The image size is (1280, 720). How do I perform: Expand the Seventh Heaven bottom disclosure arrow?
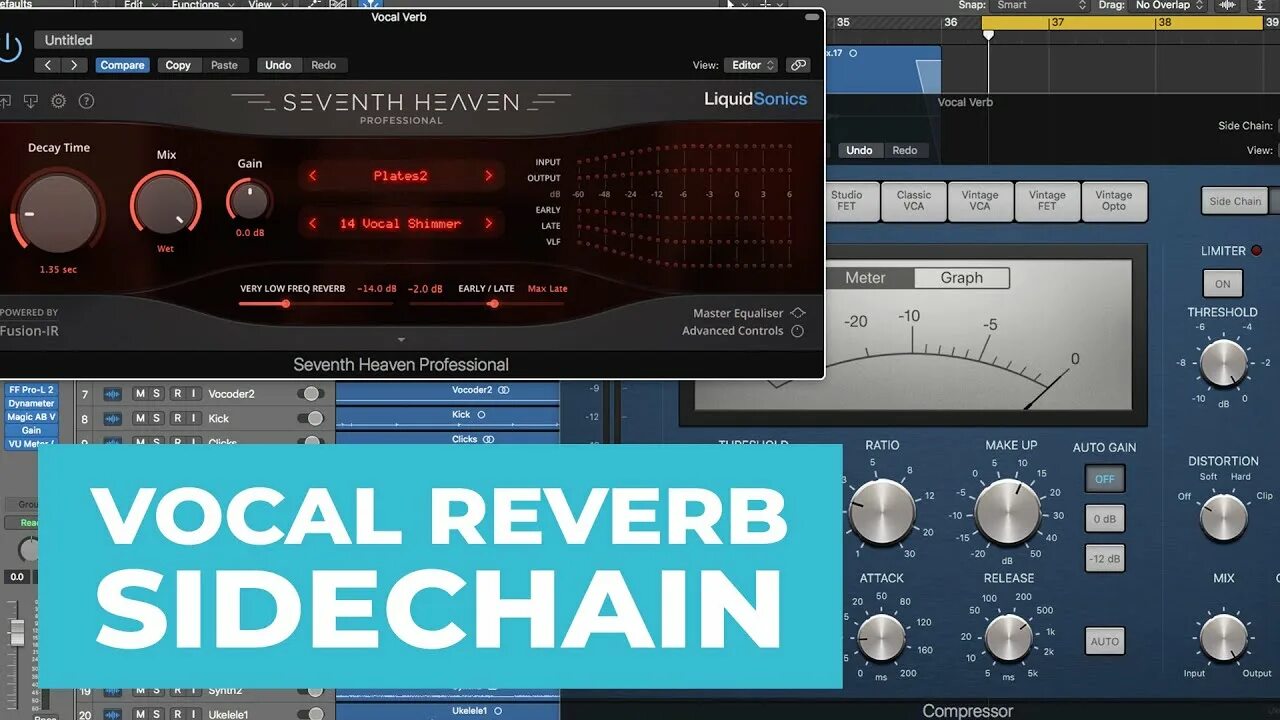pos(402,340)
